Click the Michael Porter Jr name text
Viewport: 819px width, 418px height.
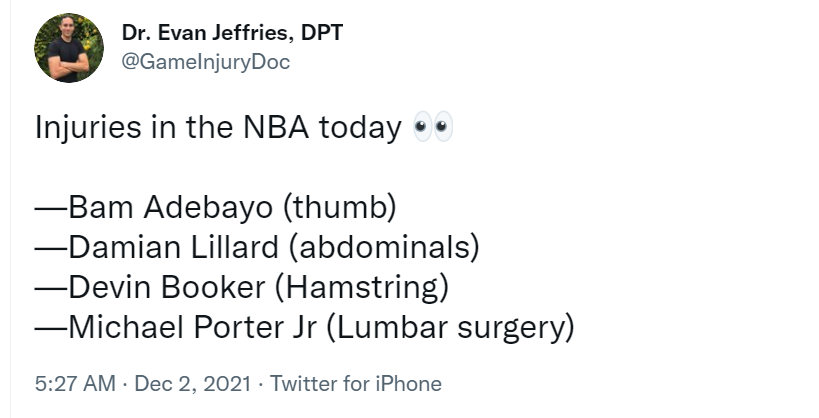click(192, 328)
